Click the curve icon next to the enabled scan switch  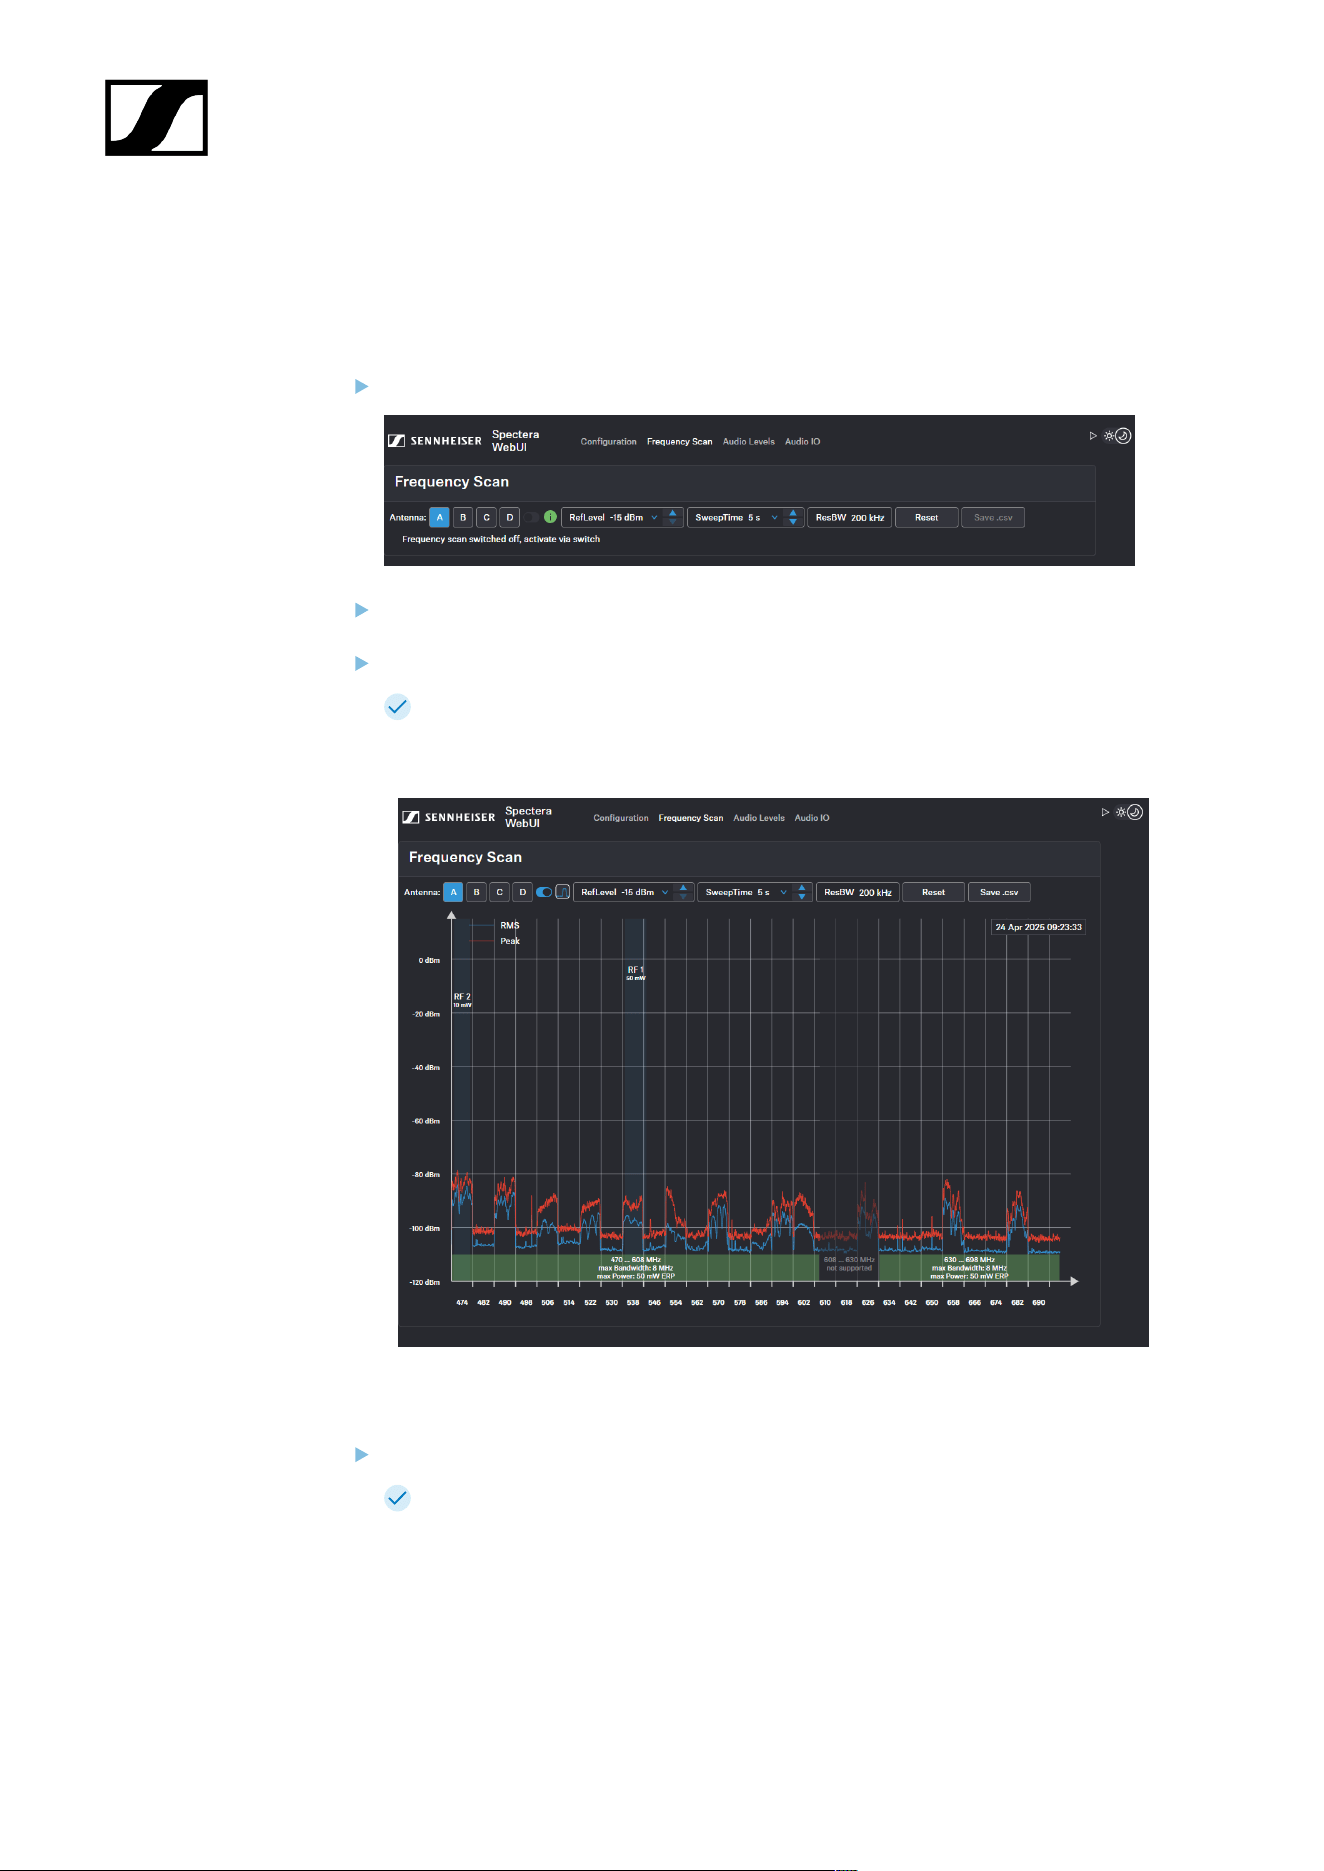click(x=563, y=892)
